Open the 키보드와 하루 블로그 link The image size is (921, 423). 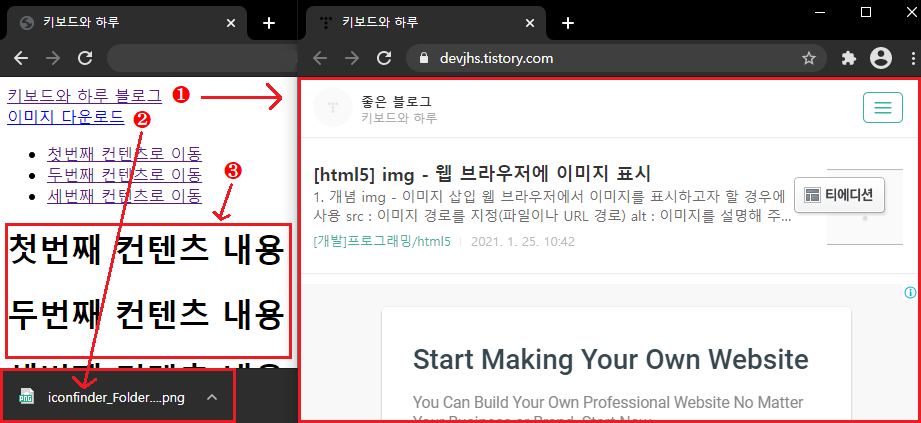point(84,95)
